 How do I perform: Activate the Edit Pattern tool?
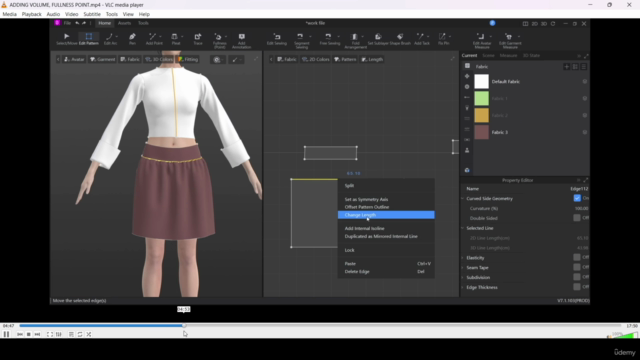click(89, 39)
